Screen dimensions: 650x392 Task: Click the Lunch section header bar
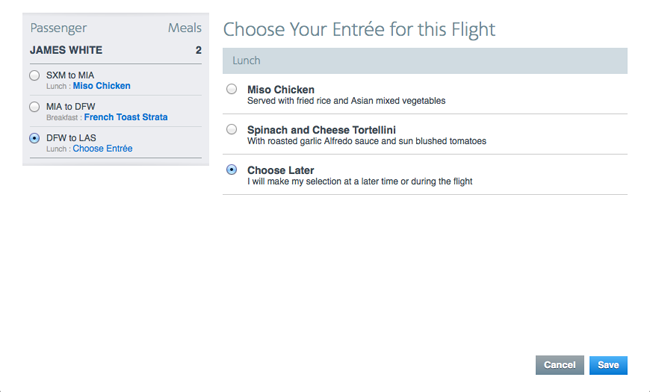pos(425,61)
